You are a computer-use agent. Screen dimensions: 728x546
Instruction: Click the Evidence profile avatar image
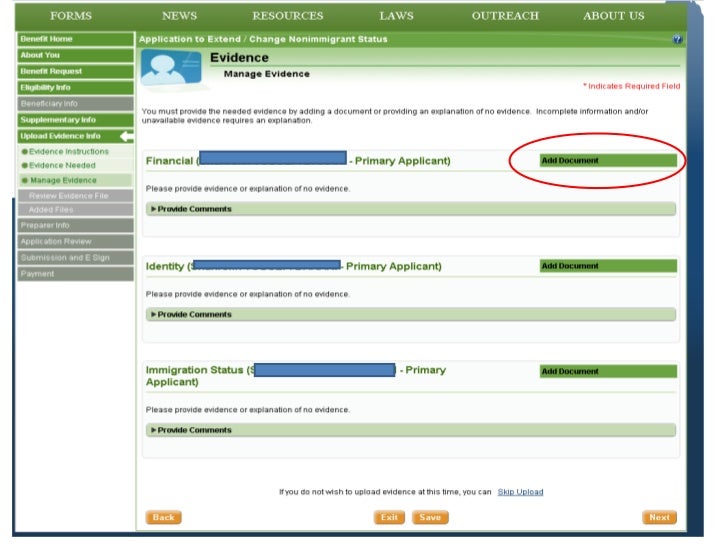171,68
